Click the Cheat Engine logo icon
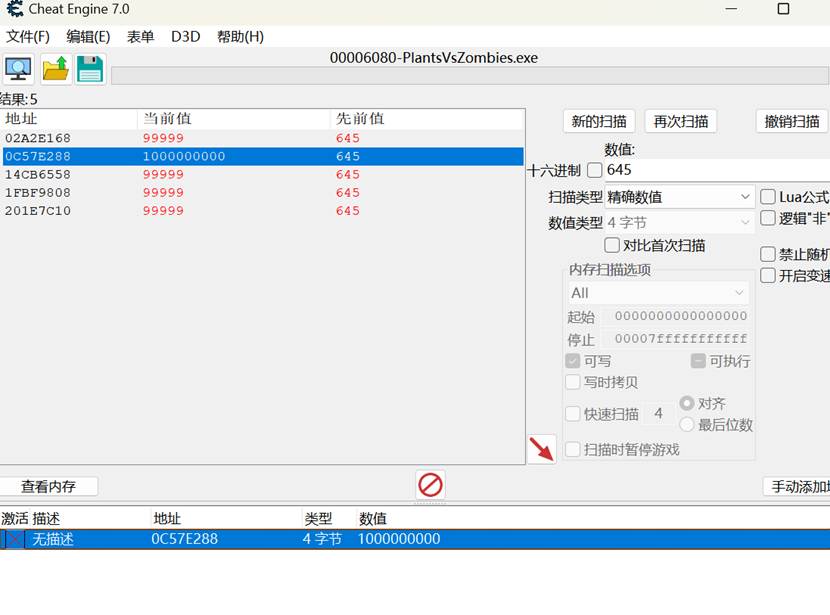The height and width of the screenshot is (615, 830). pos(14,9)
